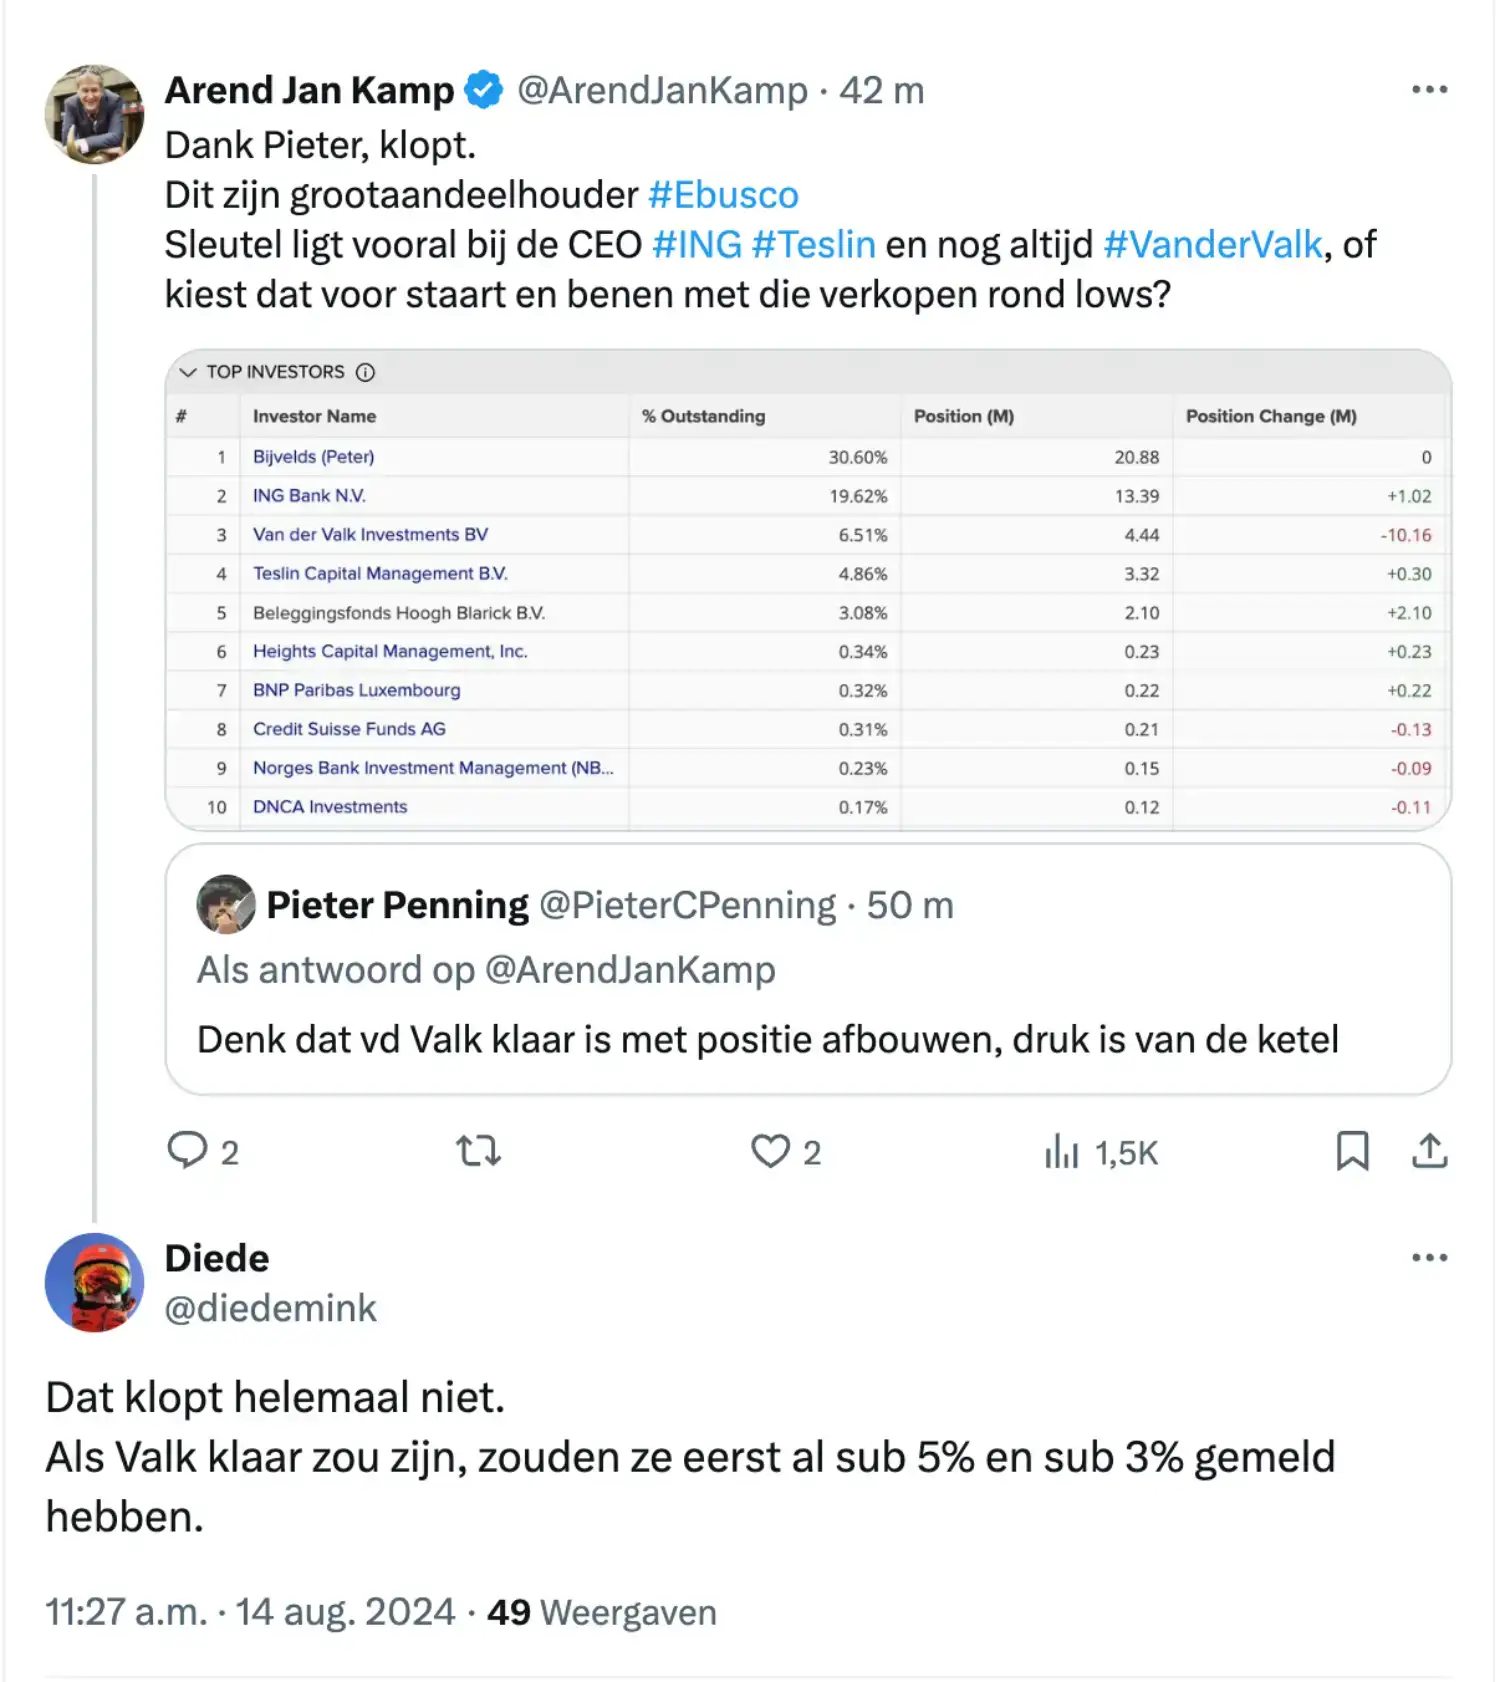View Diede's profile avatar

94,1282
